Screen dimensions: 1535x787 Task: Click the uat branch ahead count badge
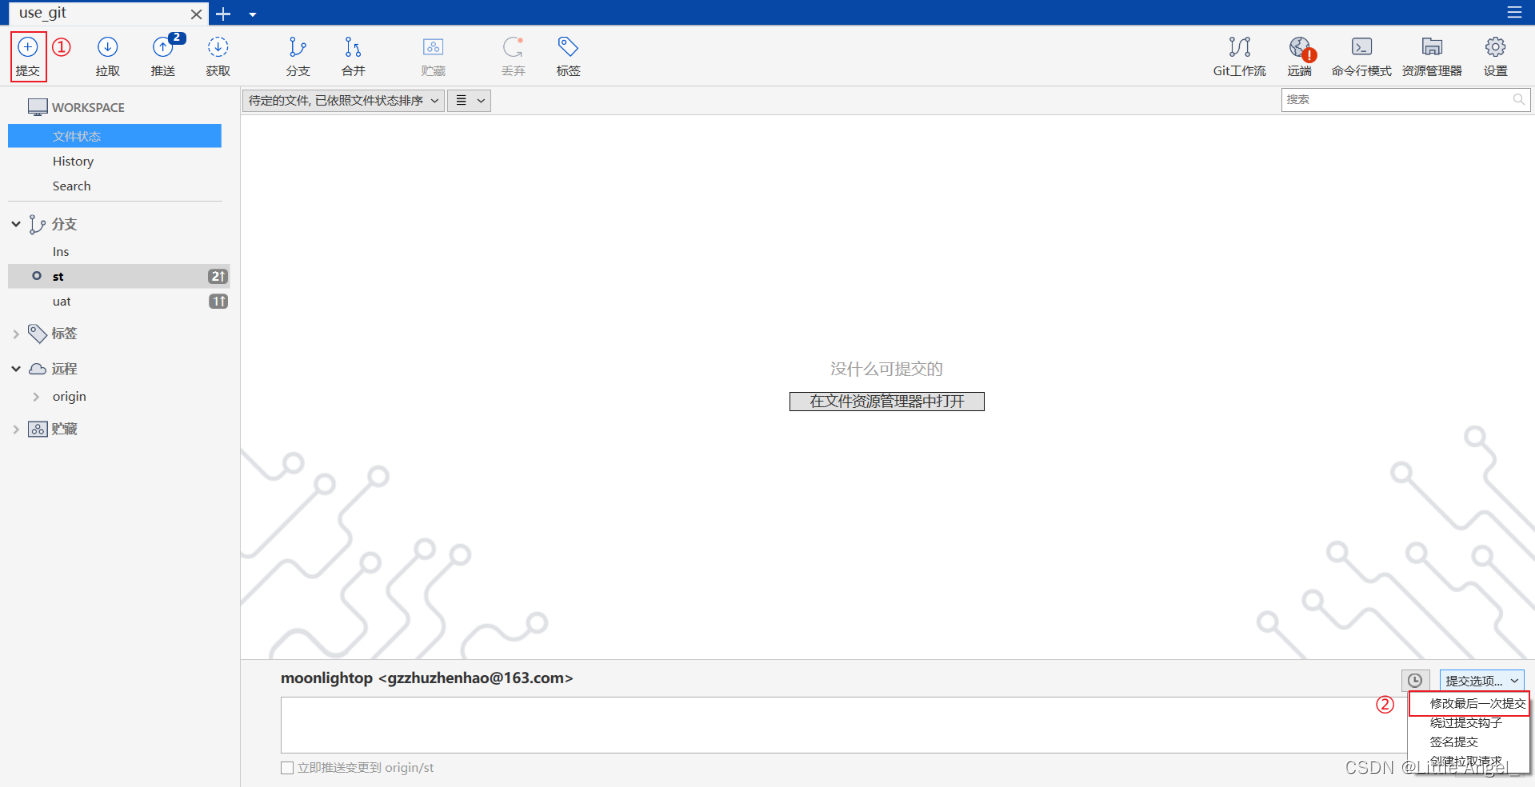(x=218, y=302)
